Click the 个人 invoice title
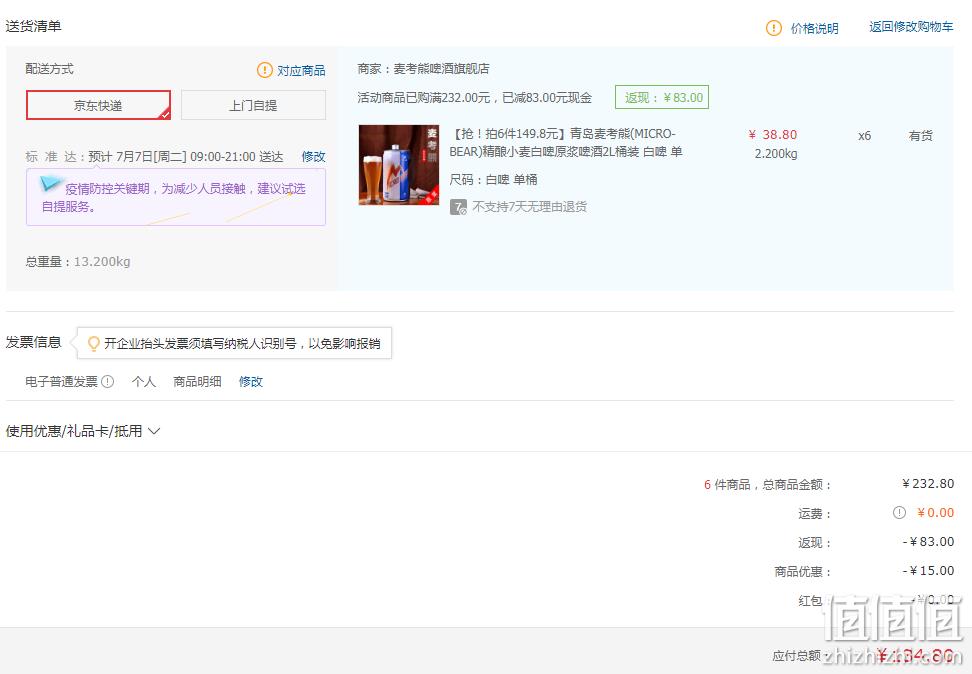This screenshot has width=972, height=674. 144,382
